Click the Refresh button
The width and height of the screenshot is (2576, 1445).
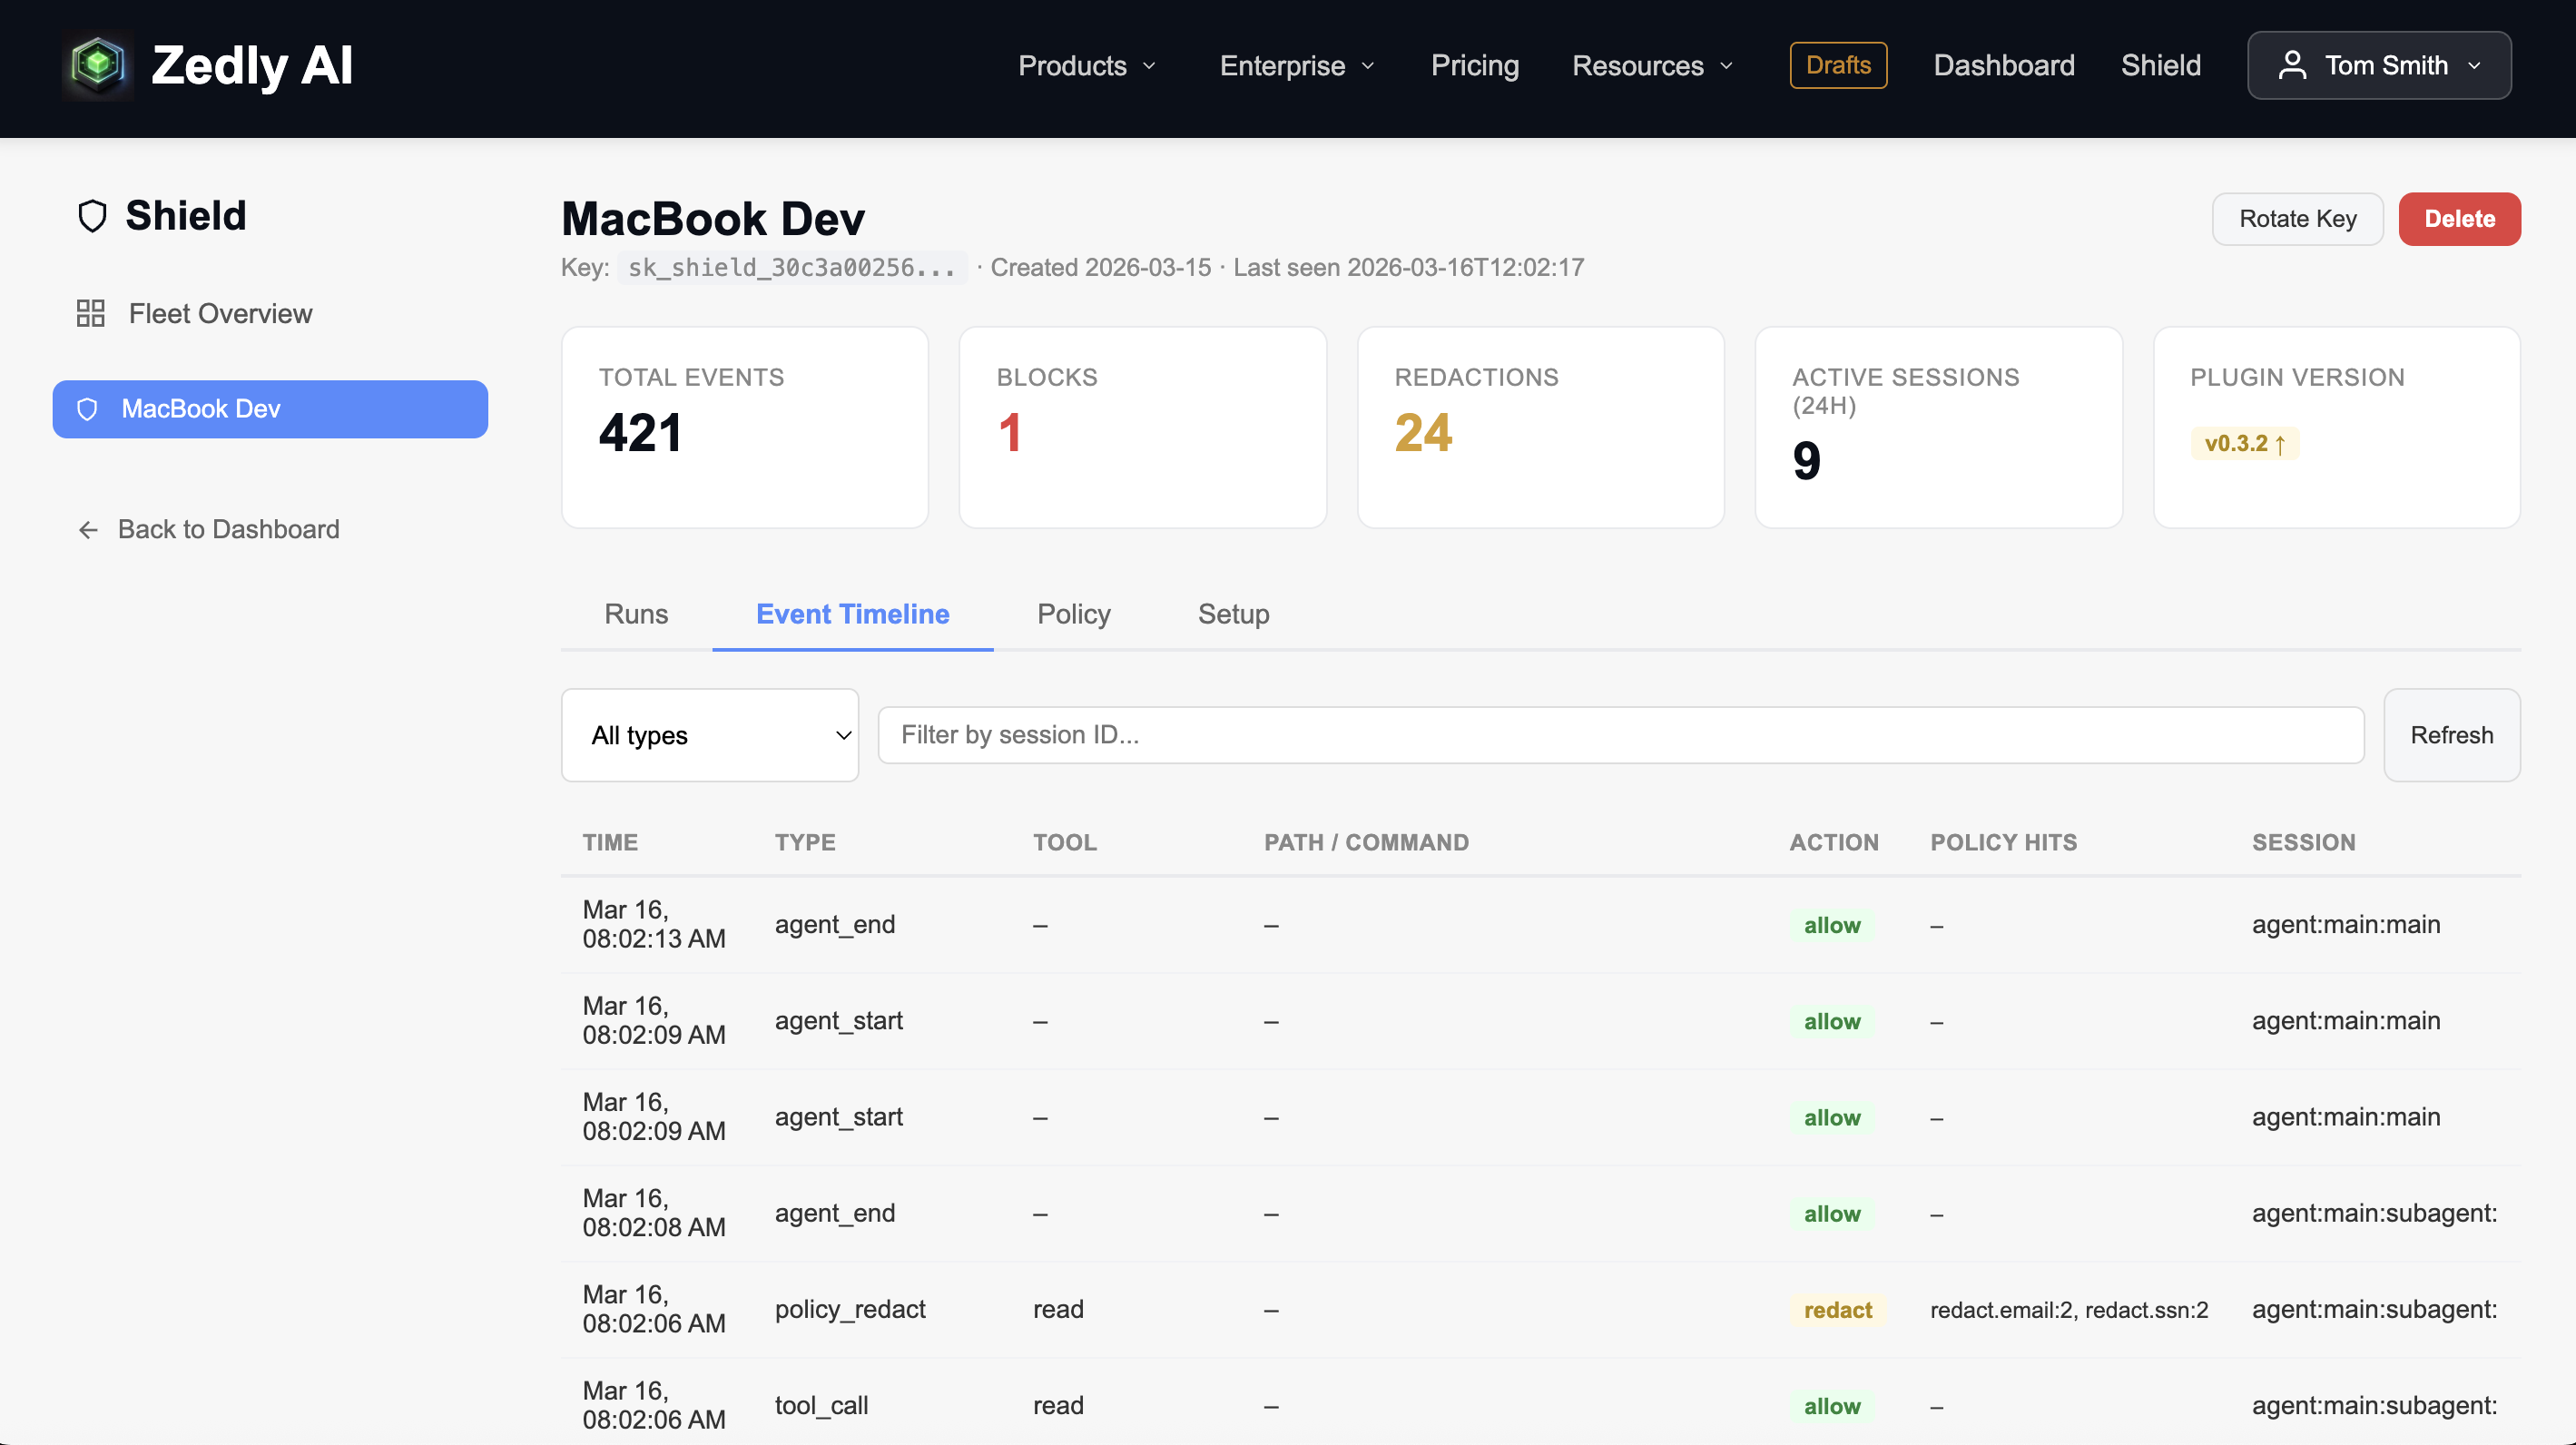pos(2451,735)
